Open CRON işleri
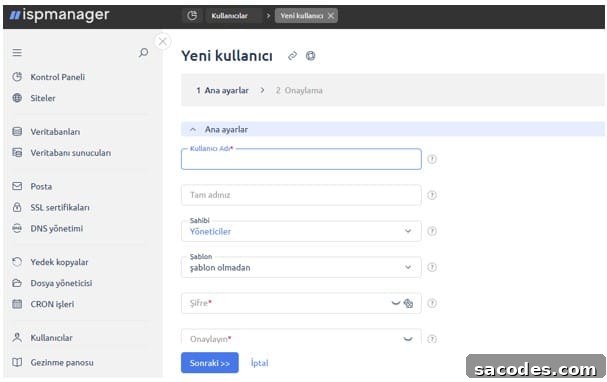607x382 pixels. click(x=52, y=304)
